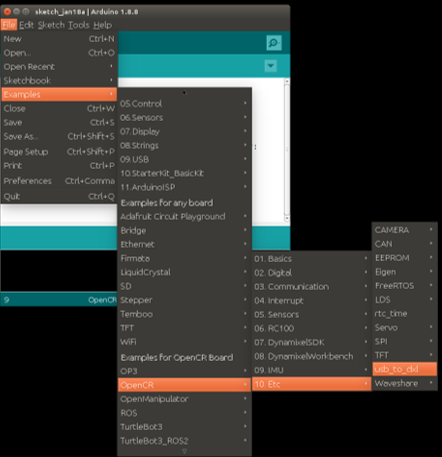Expand the 07.Display examples submenu
Viewport: 442px width, 457px height.
click(185, 132)
